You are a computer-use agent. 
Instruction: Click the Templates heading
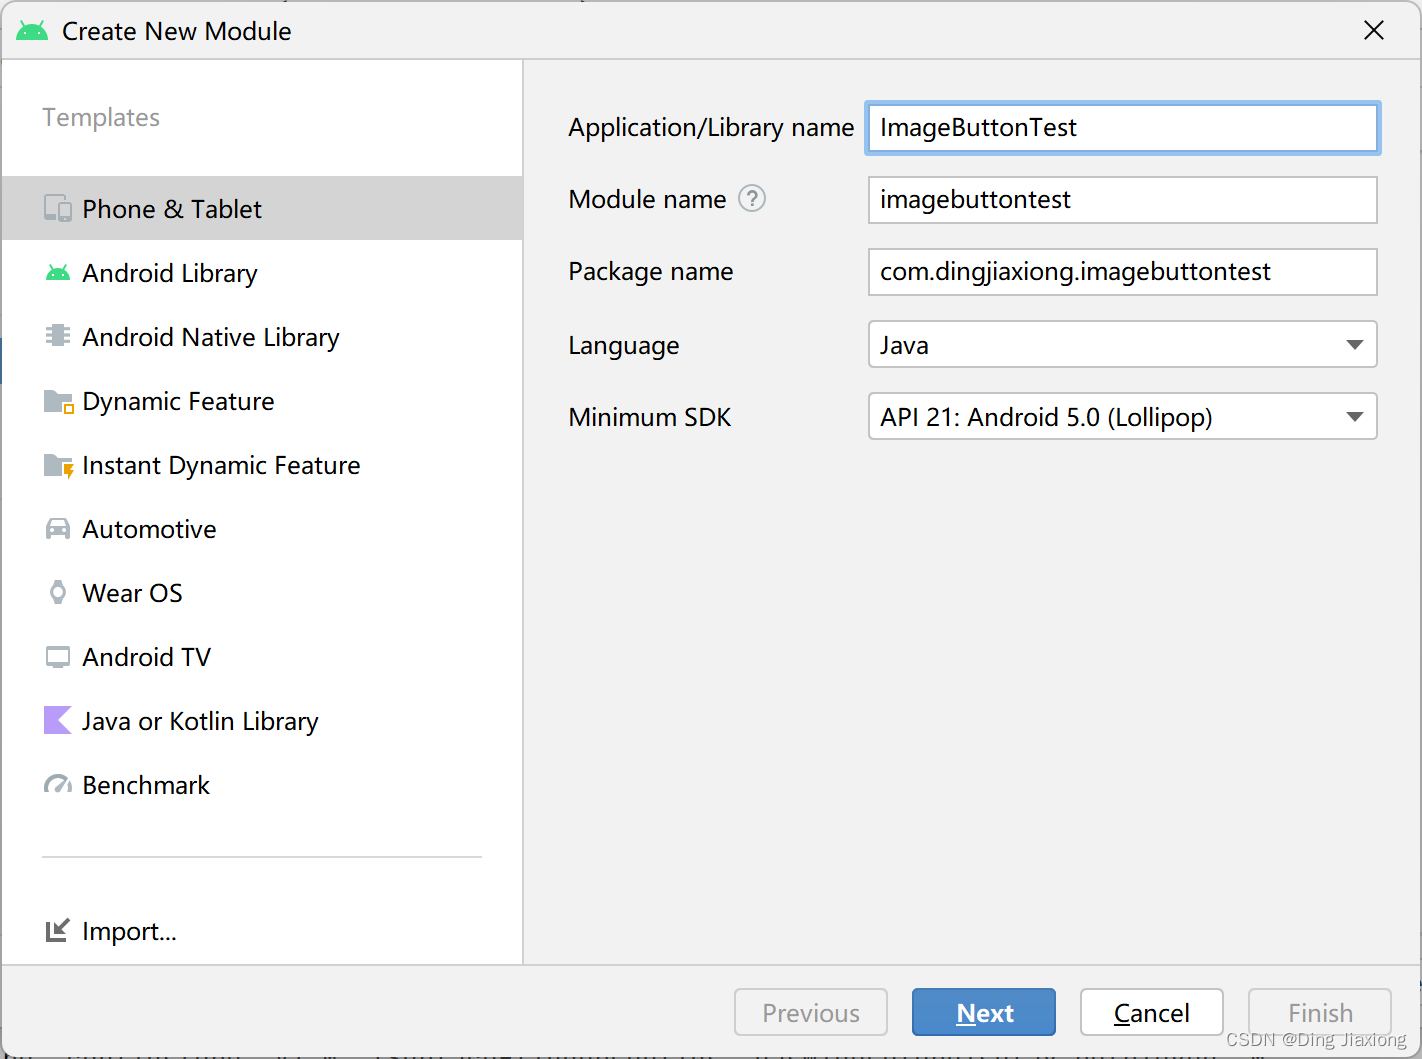[x=101, y=118]
